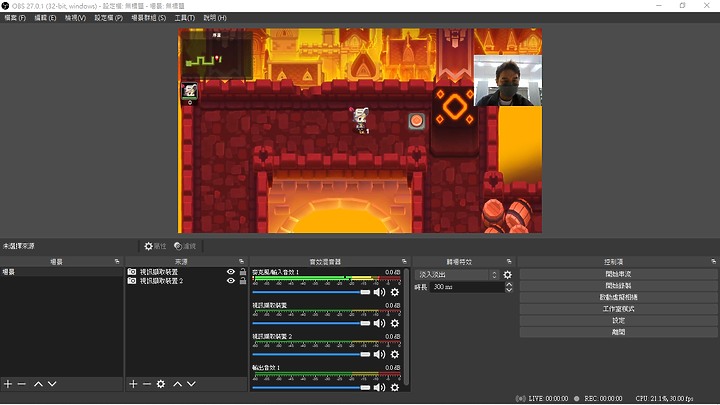Pop out the 來源 sources dock with its float icon

coord(242,261)
